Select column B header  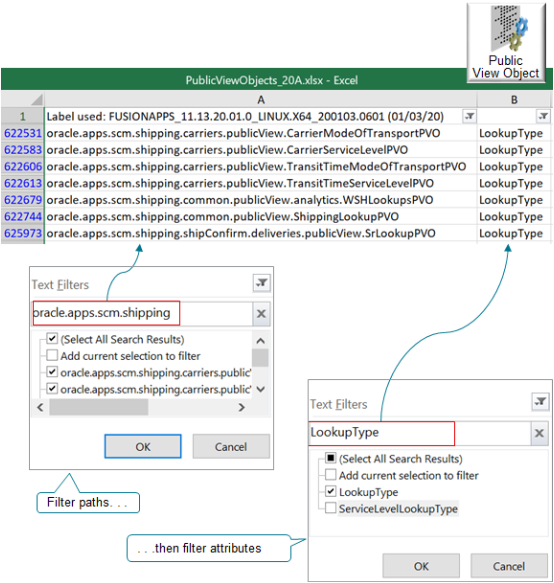coord(514,99)
